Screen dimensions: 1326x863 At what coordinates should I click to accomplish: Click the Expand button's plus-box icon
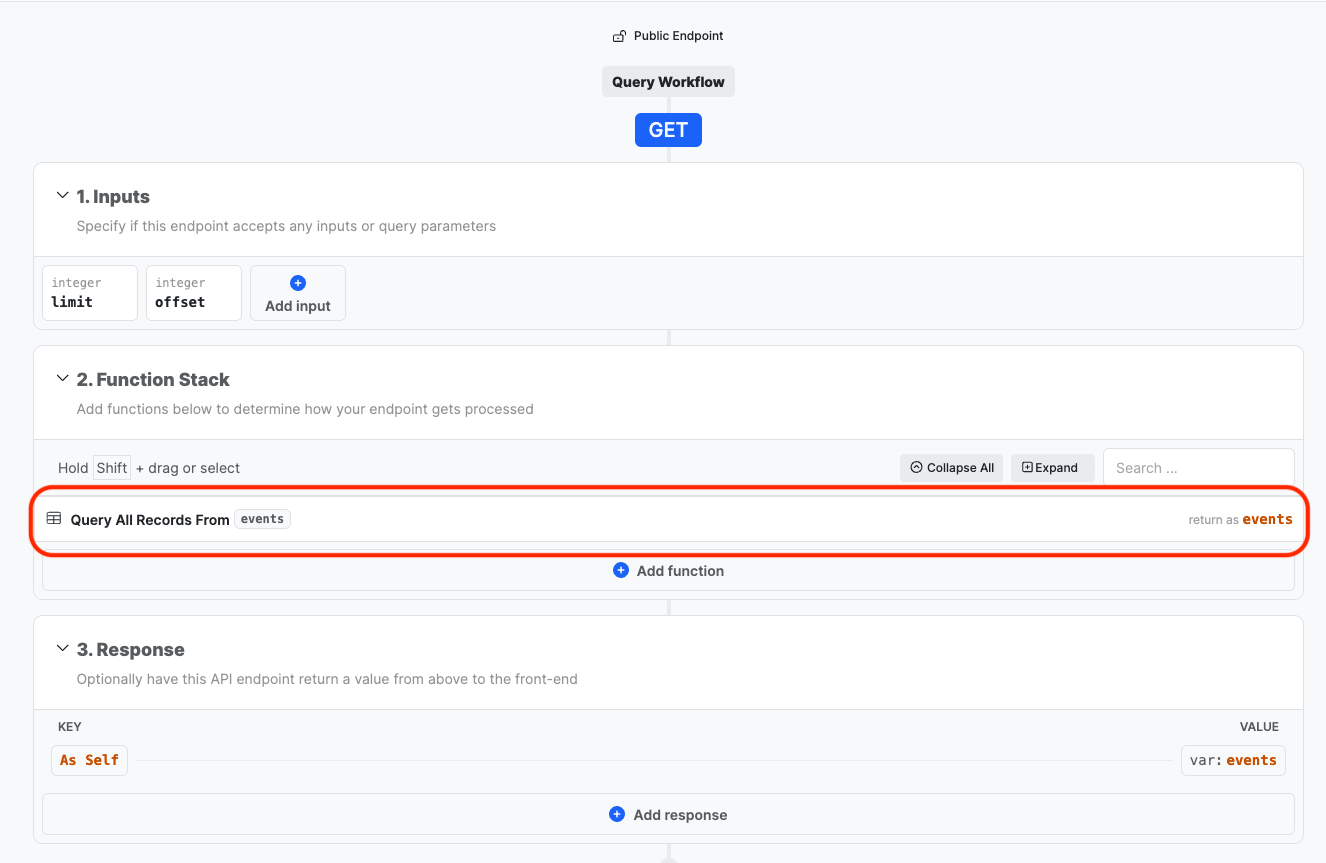click(1027, 467)
